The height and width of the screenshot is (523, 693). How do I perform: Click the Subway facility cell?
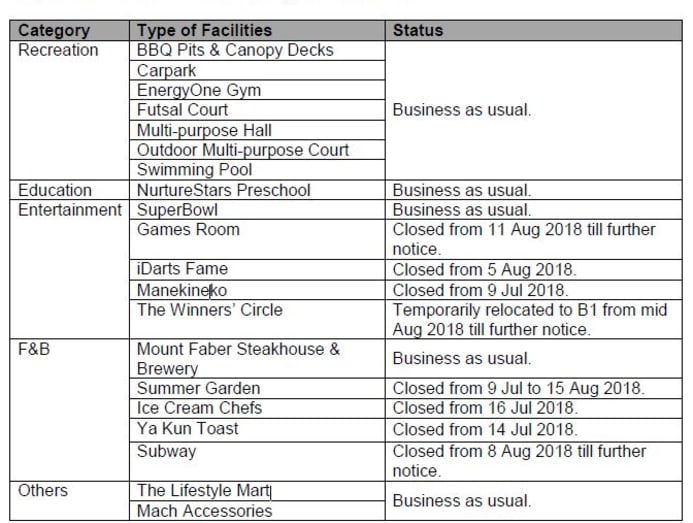click(166, 451)
